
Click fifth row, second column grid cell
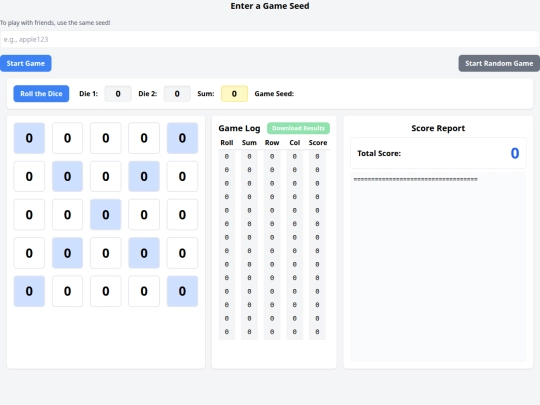68,291
